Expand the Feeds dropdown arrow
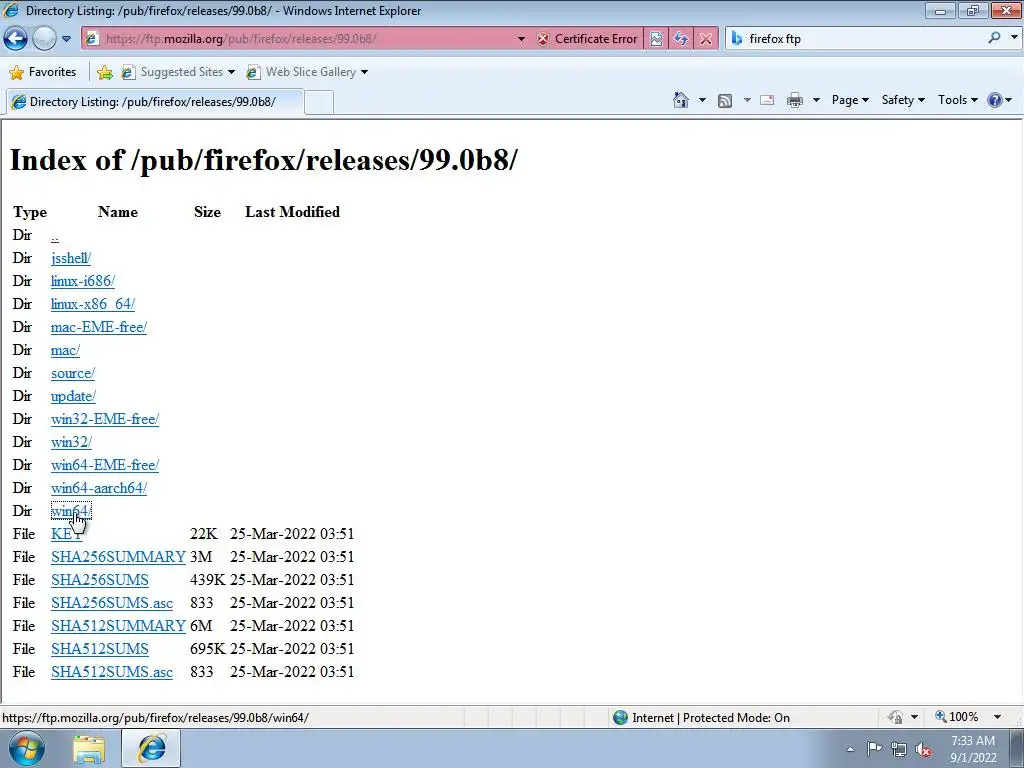The width and height of the screenshot is (1024, 768). [x=747, y=100]
